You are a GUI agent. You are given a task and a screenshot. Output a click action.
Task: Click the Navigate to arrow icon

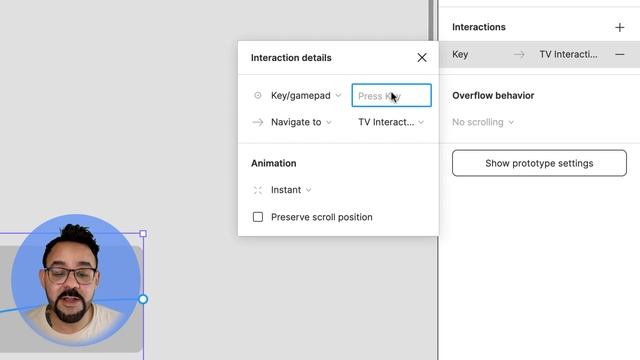(258, 122)
